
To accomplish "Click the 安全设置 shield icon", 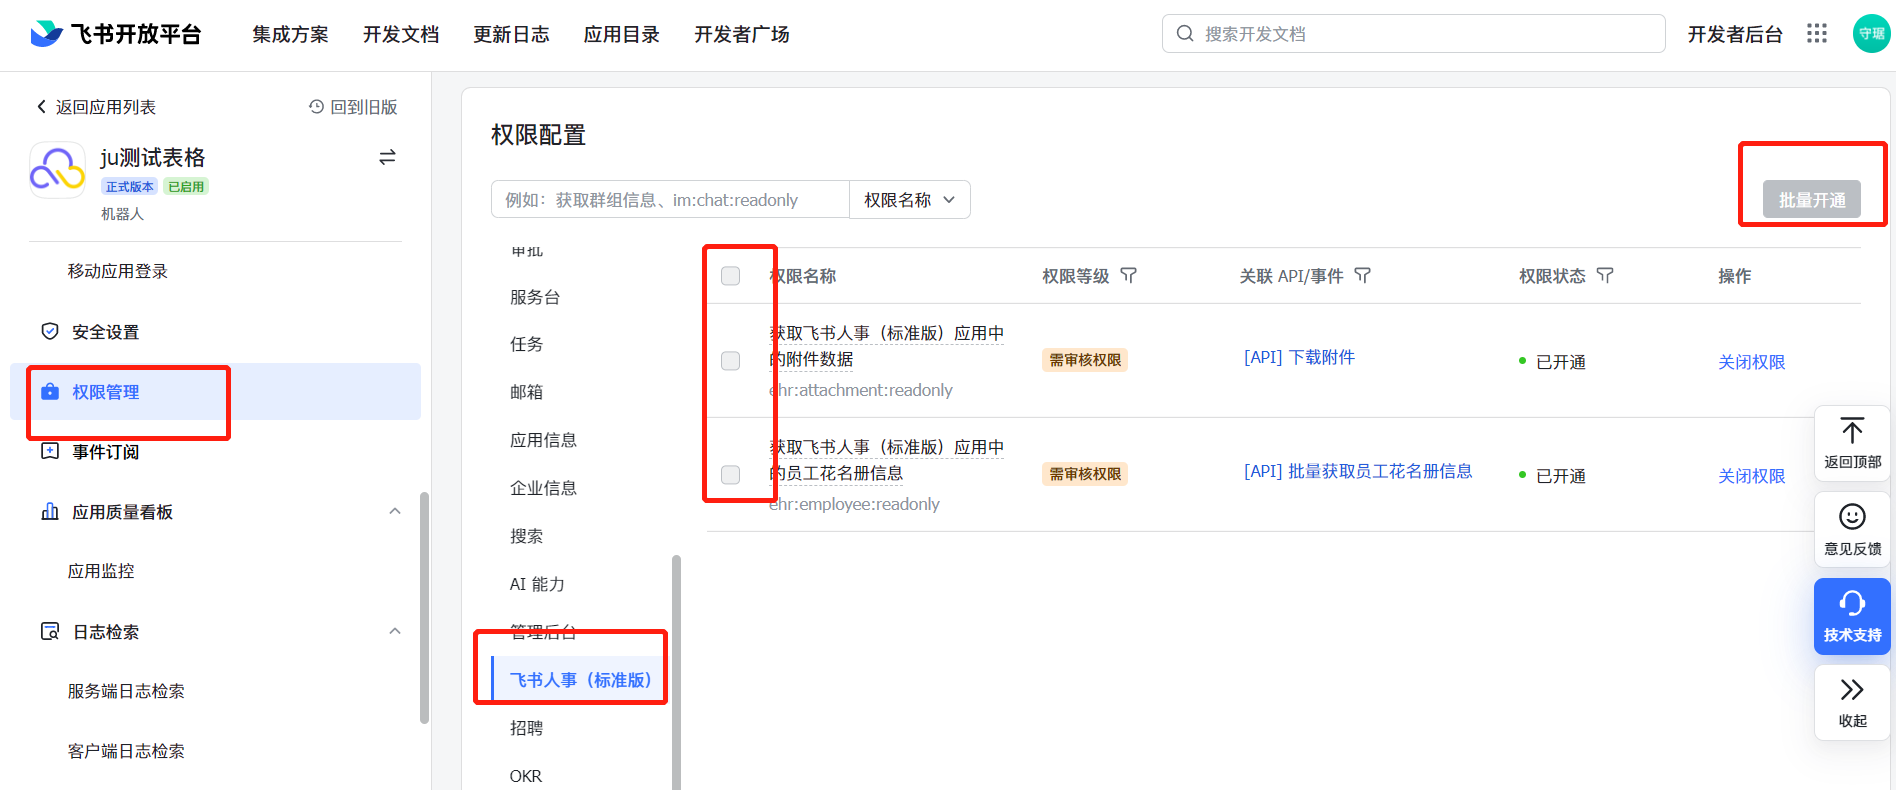I will pos(50,331).
